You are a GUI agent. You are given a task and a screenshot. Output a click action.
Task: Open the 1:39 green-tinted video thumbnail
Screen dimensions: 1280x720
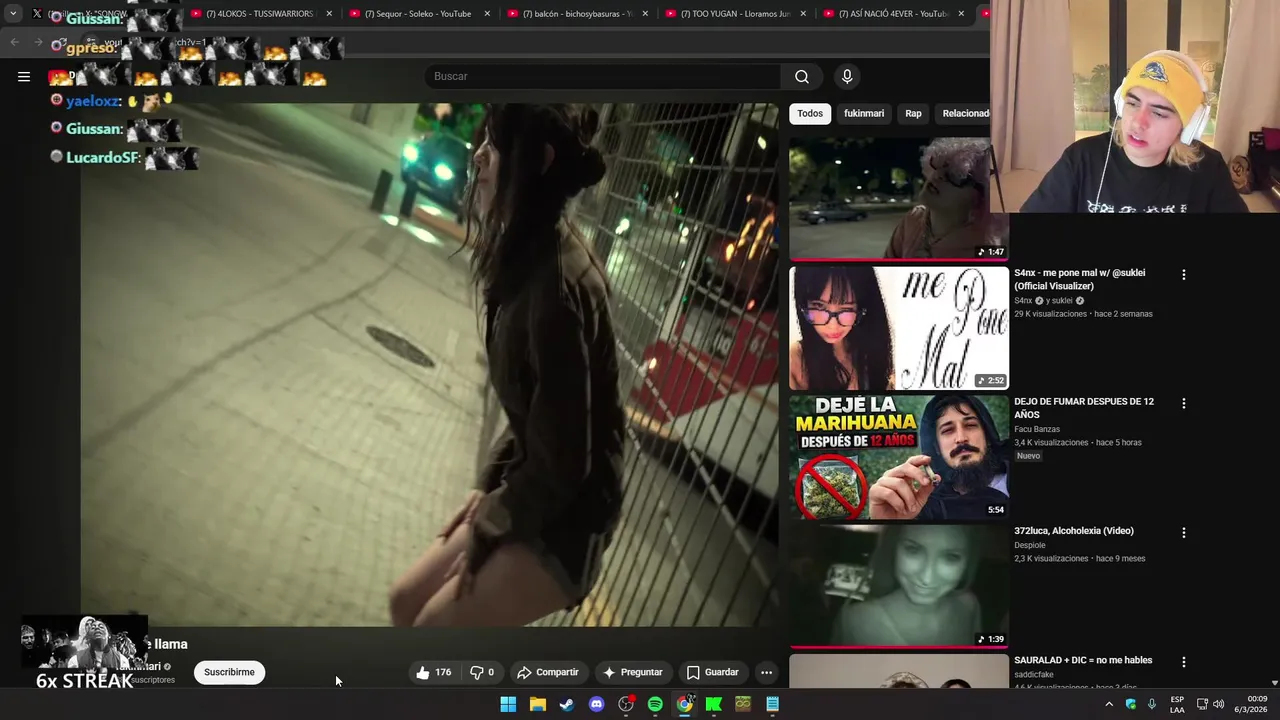899,586
